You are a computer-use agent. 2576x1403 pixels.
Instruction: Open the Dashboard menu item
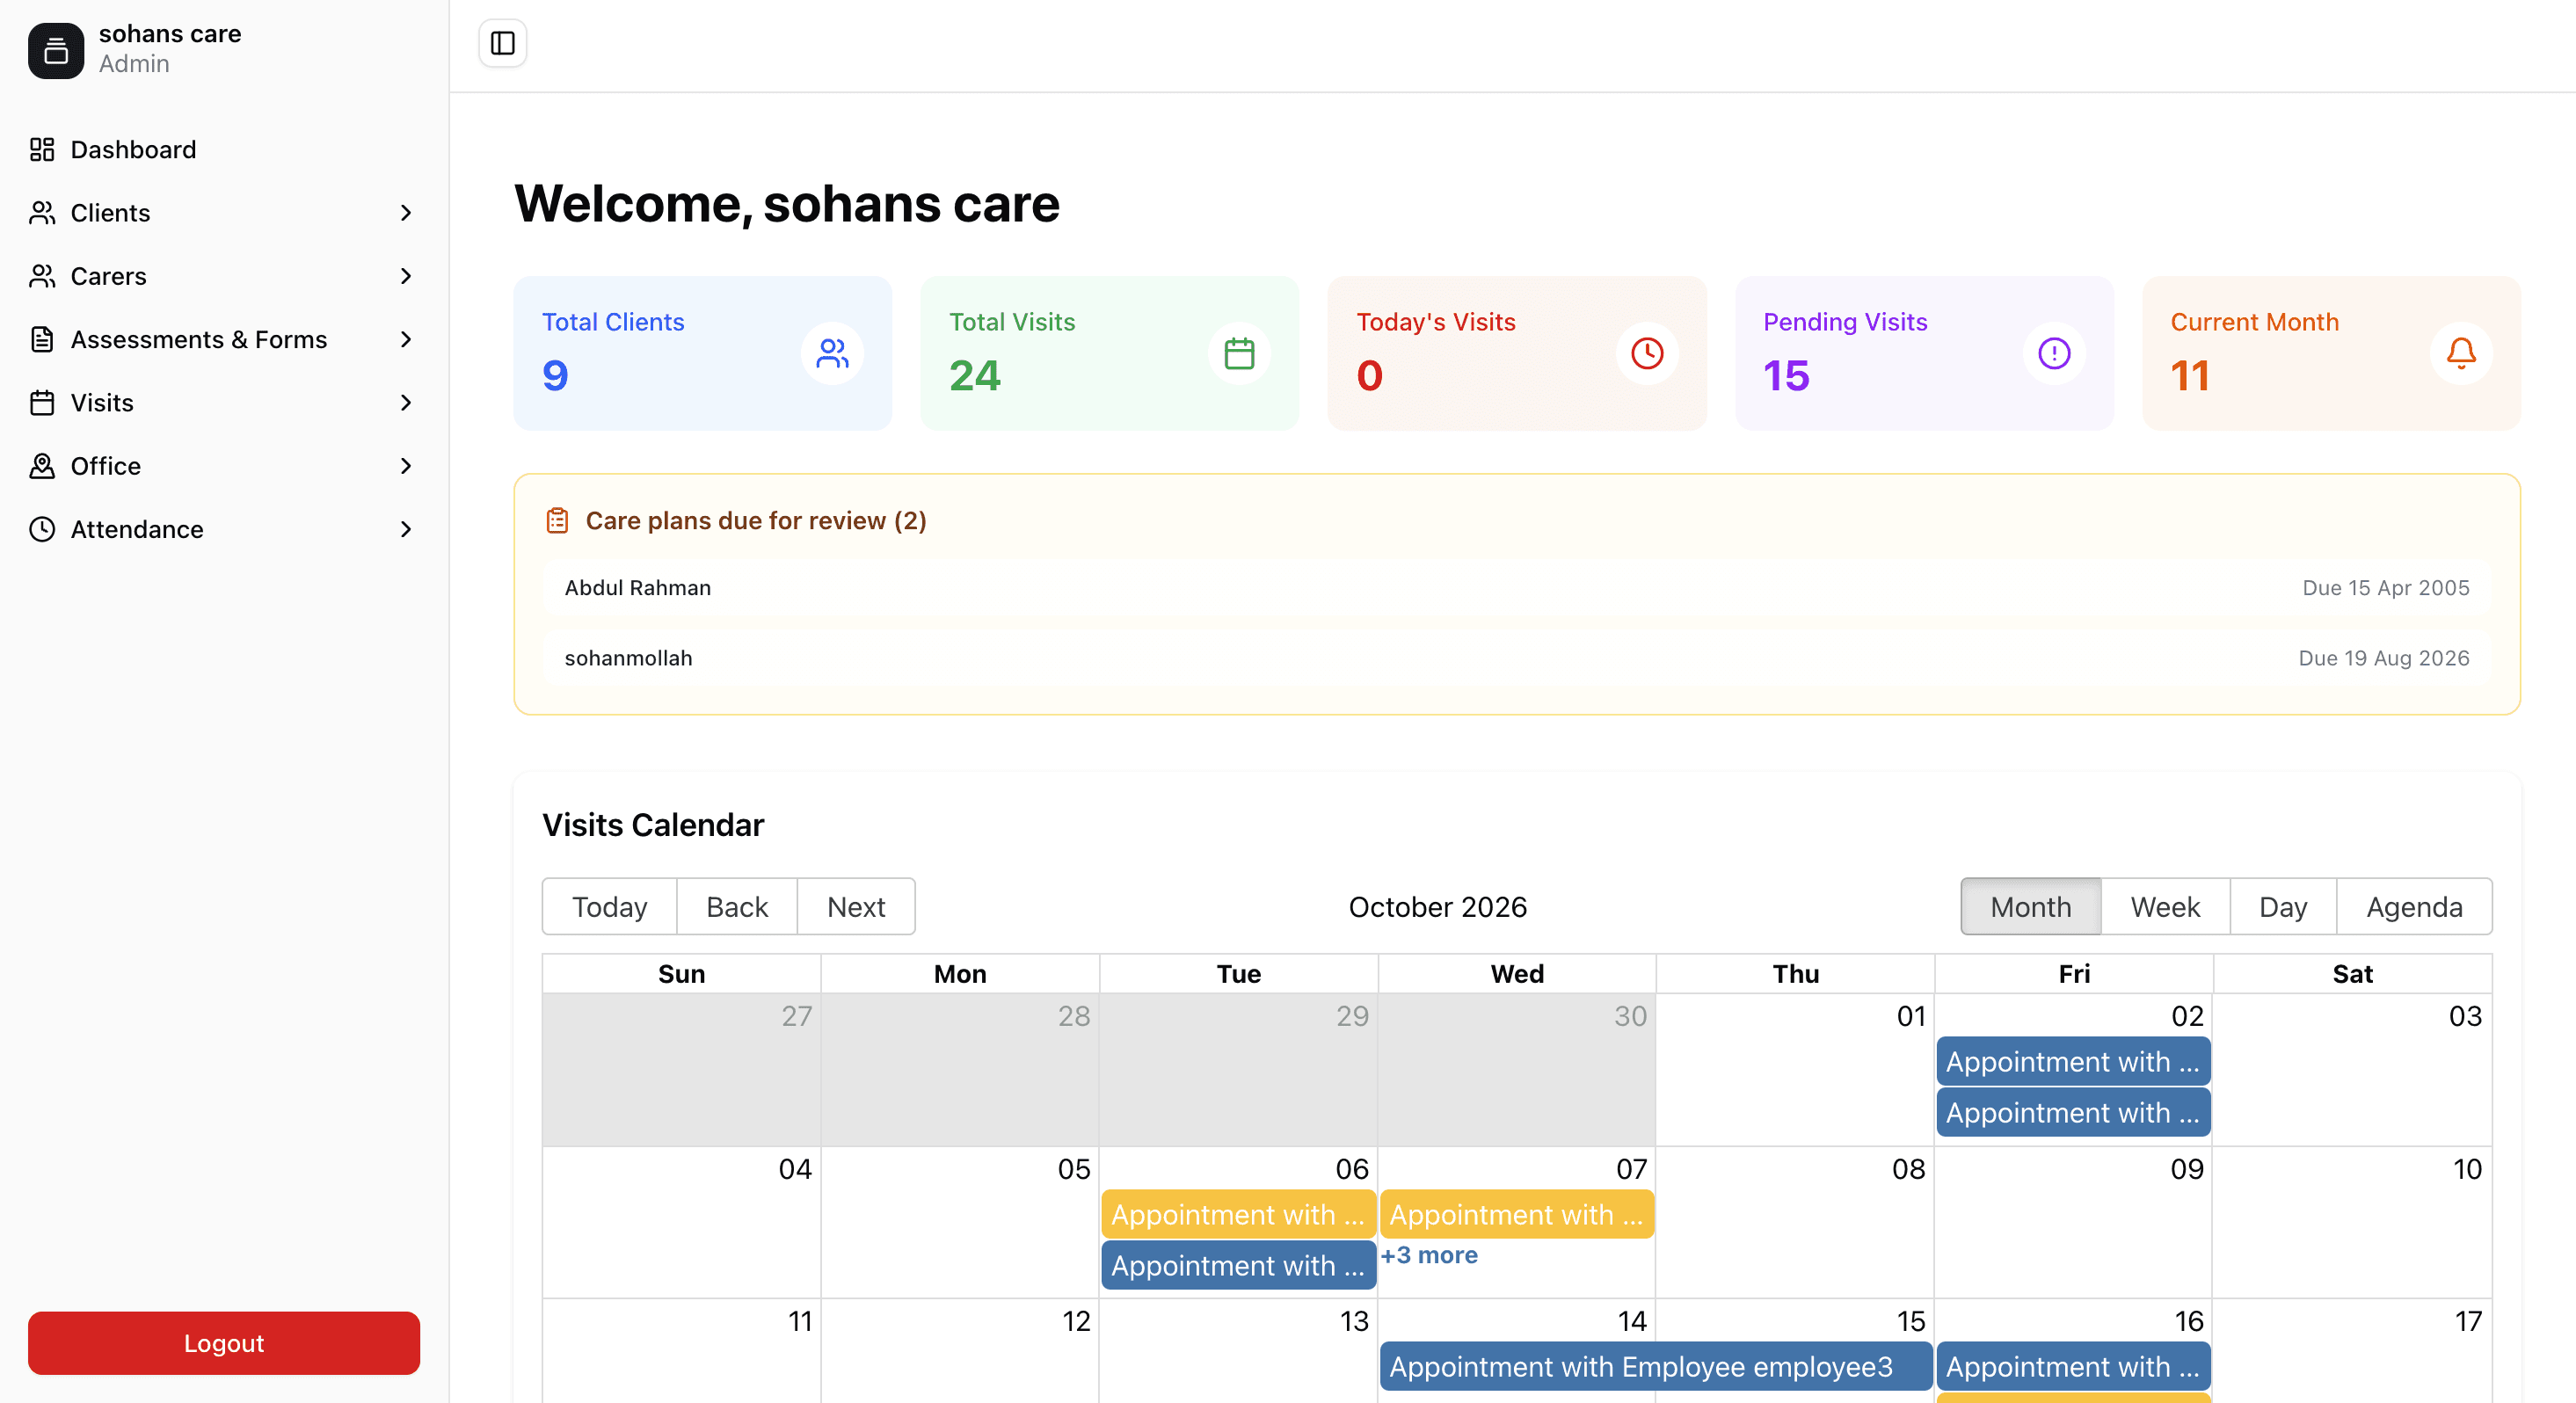(224, 150)
